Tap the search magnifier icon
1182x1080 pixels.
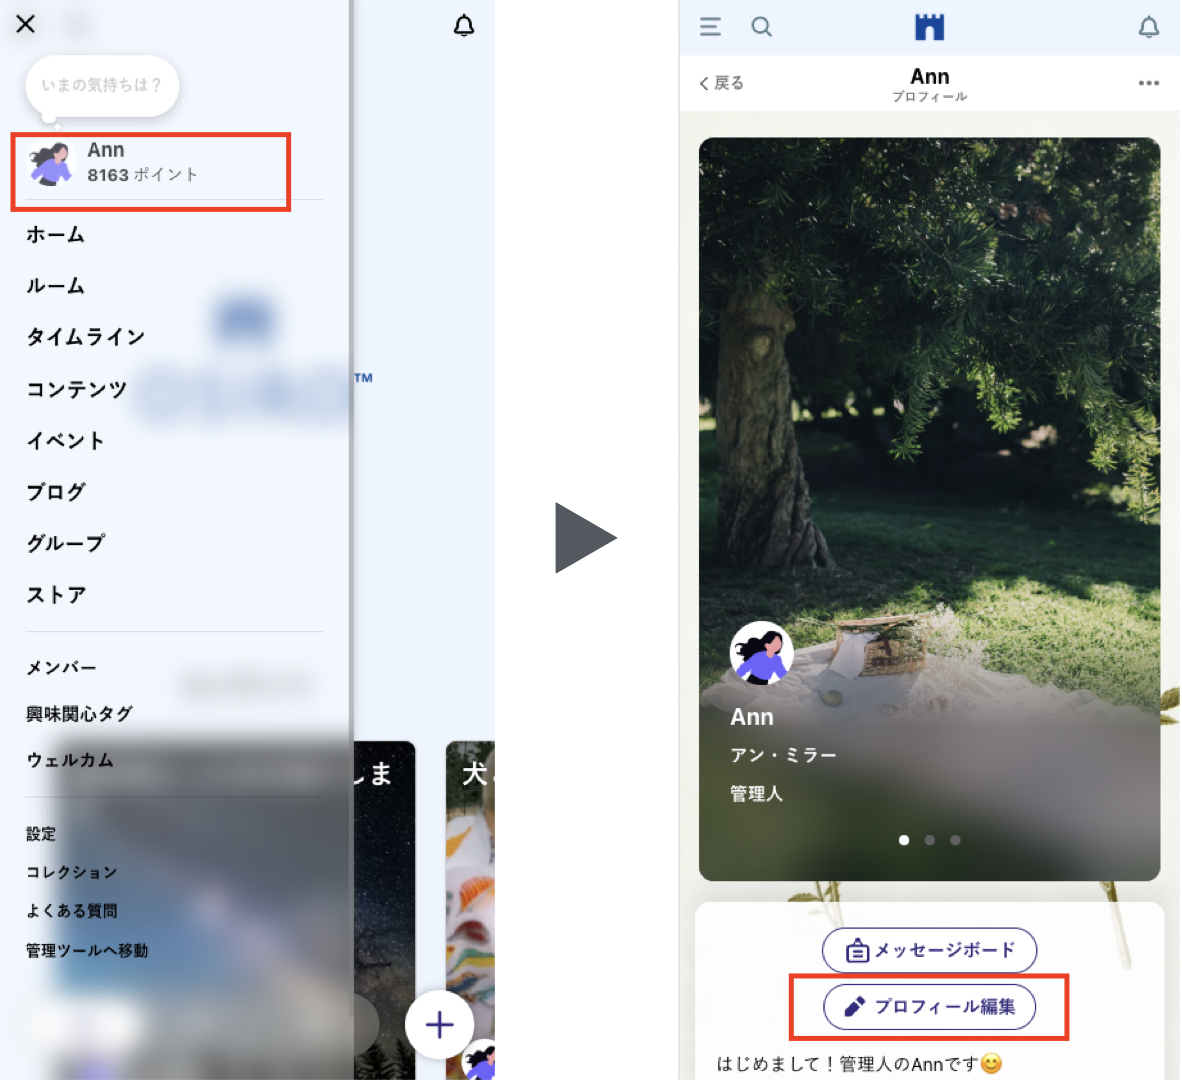coord(761,27)
